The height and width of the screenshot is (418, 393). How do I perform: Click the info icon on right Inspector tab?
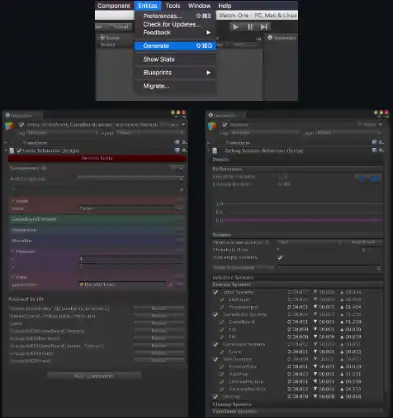[x=211, y=115]
